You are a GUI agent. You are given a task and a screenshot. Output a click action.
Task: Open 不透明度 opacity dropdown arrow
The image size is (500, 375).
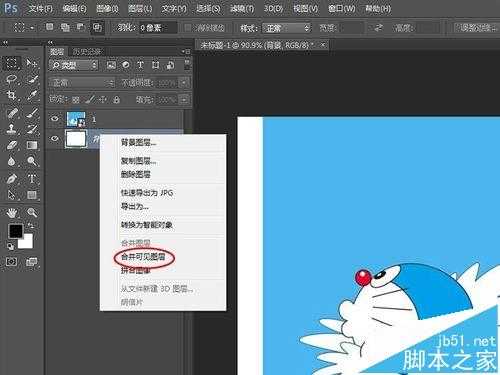click(x=184, y=82)
